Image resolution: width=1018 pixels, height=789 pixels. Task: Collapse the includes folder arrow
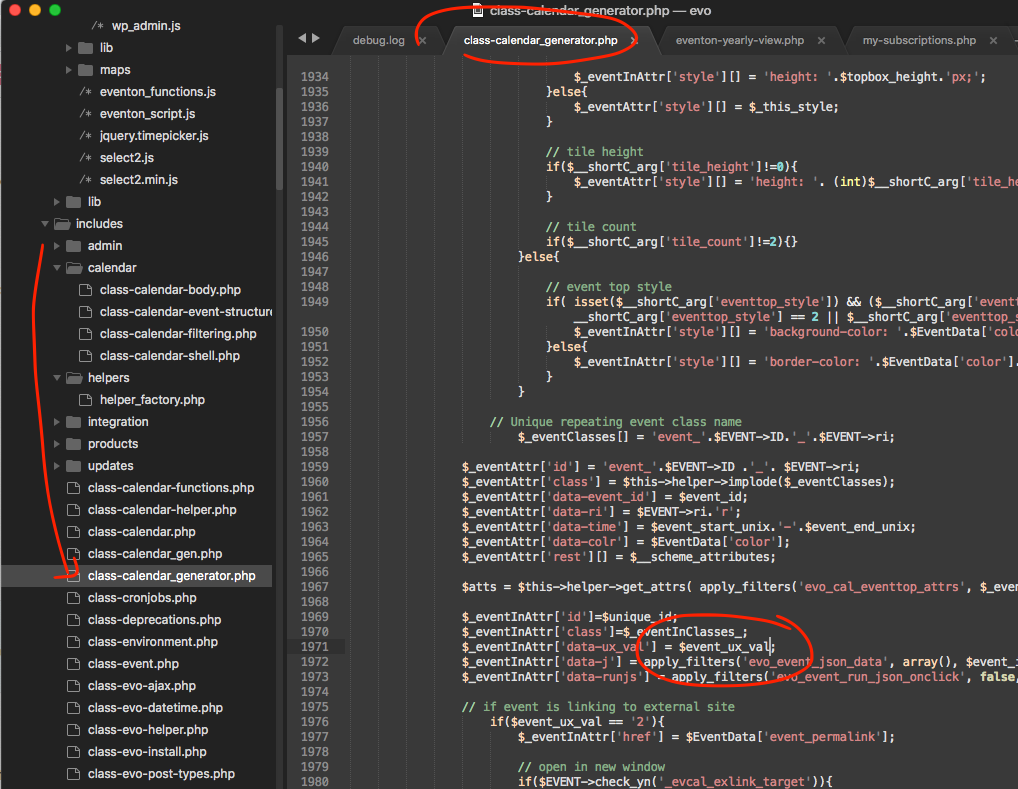pyautogui.click(x=45, y=224)
